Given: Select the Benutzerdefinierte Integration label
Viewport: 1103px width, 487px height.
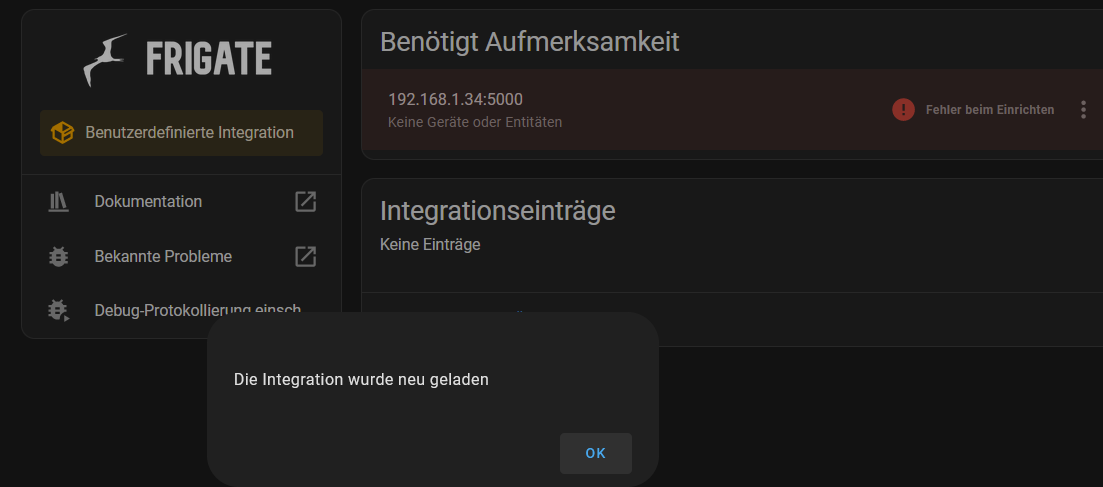Looking at the screenshot, I should (189, 132).
